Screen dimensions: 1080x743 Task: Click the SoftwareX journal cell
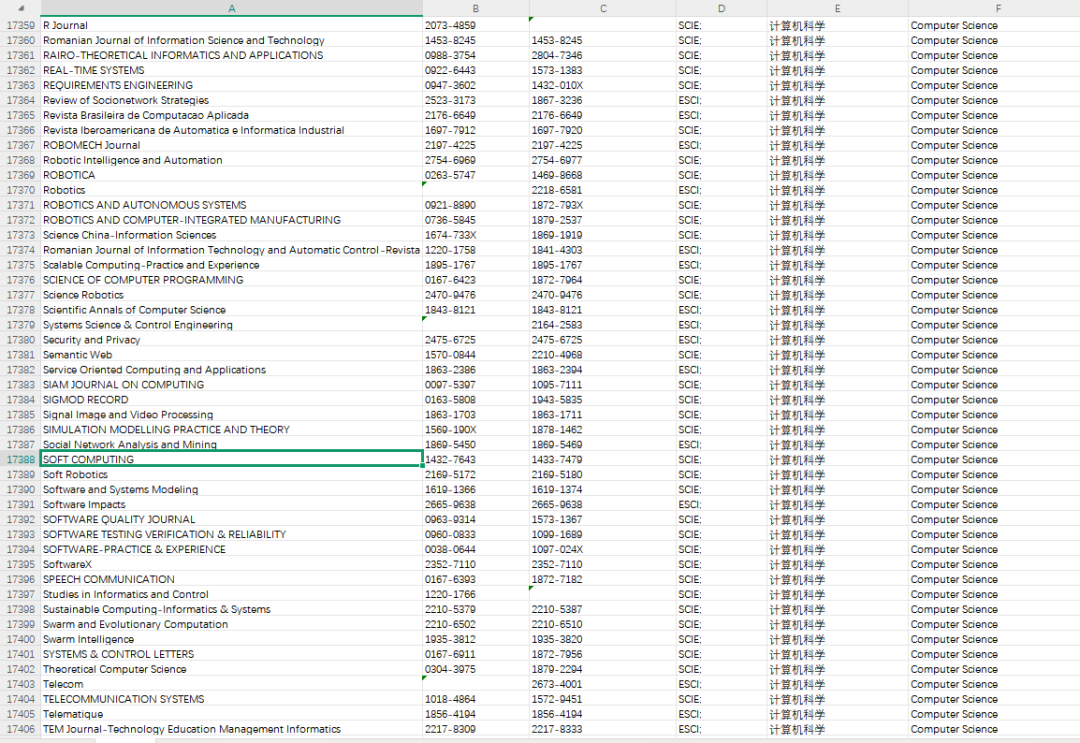tap(231, 565)
